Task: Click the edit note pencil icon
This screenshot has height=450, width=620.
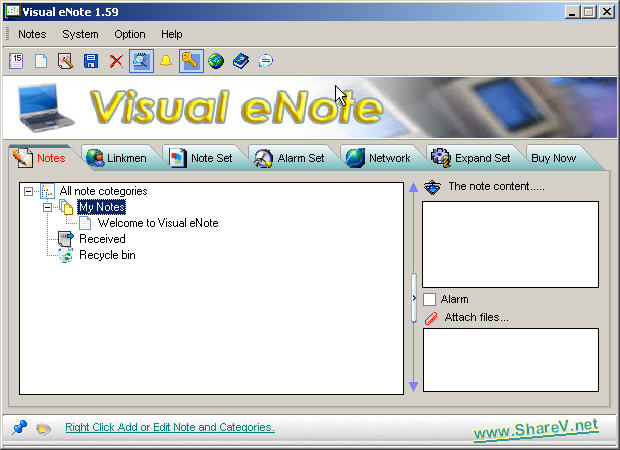Action: coord(66,61)
